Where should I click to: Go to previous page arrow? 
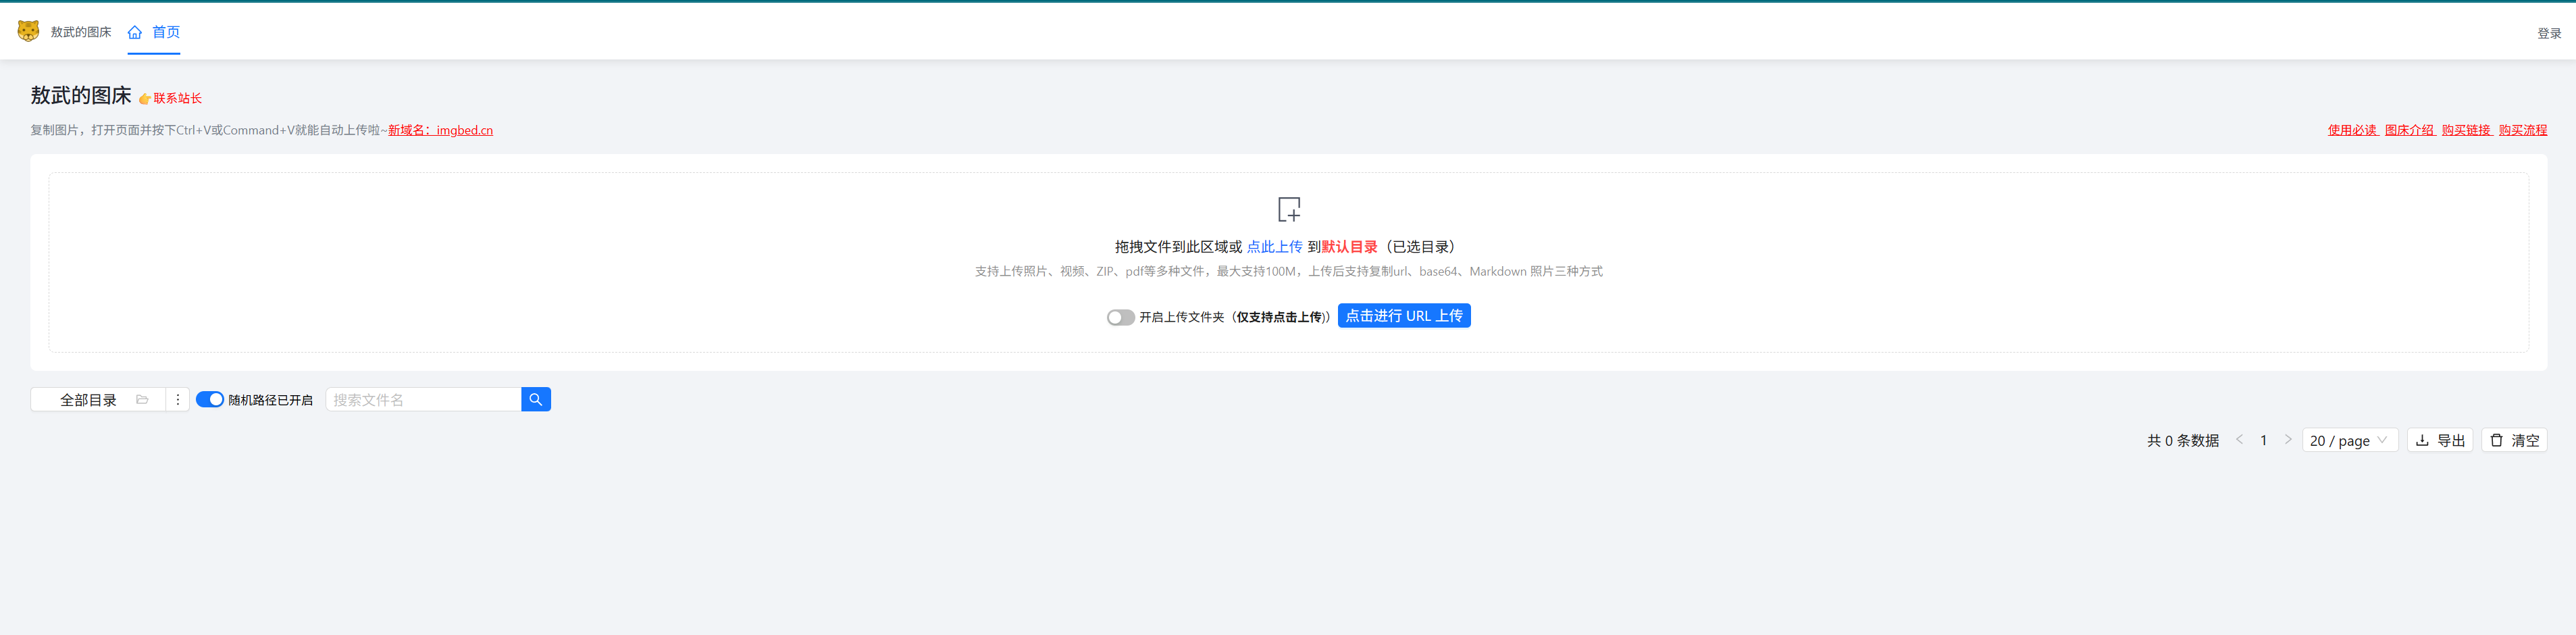click(x=2239, y=440)
